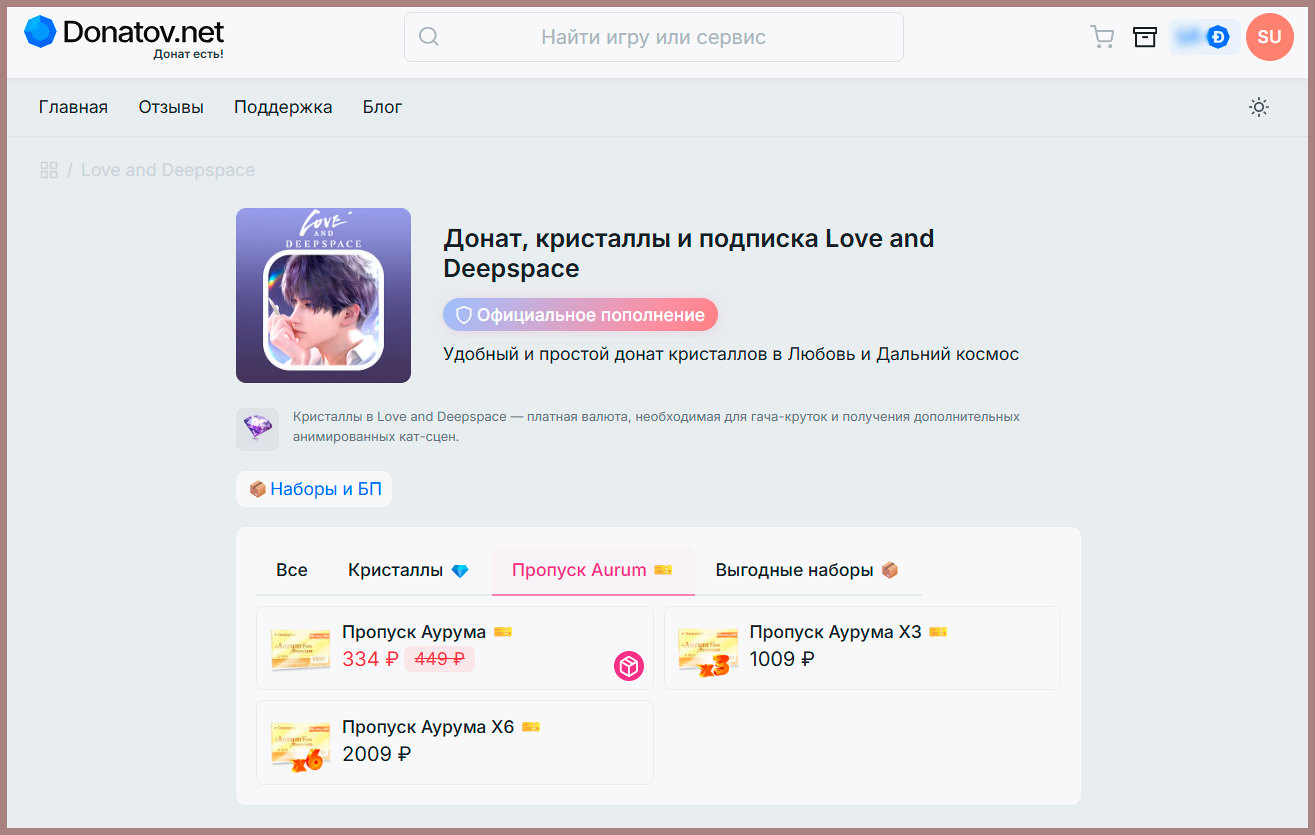Go to Главная page
This screenshot has width=1315, height=835.
point(73,107)
